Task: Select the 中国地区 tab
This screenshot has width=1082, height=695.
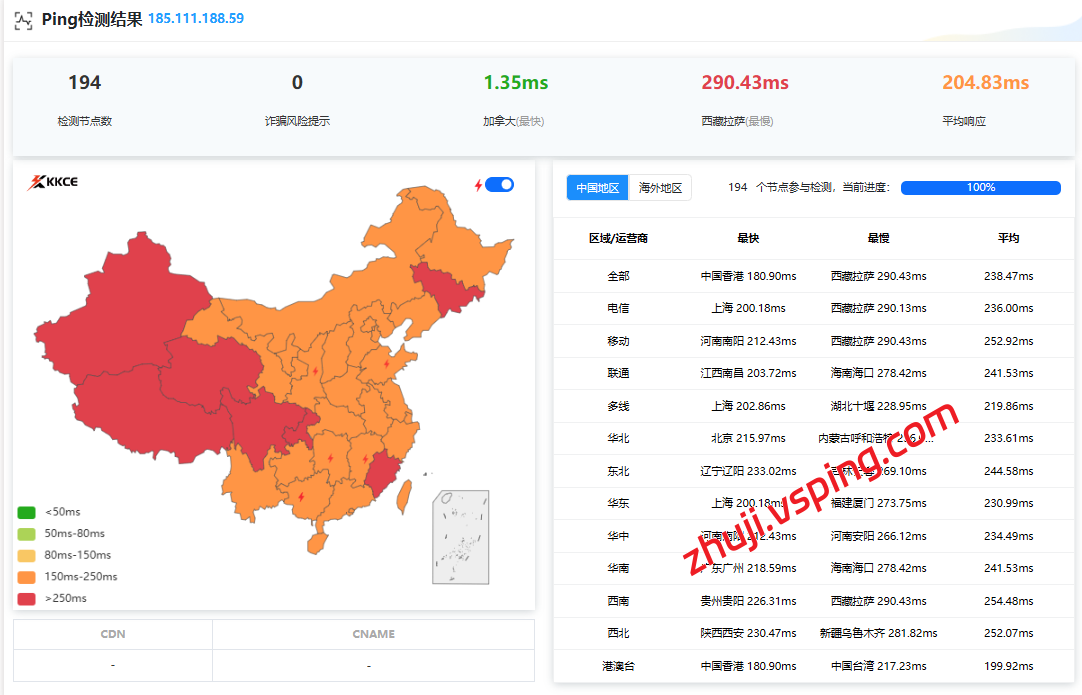Action: coord(598,188)
